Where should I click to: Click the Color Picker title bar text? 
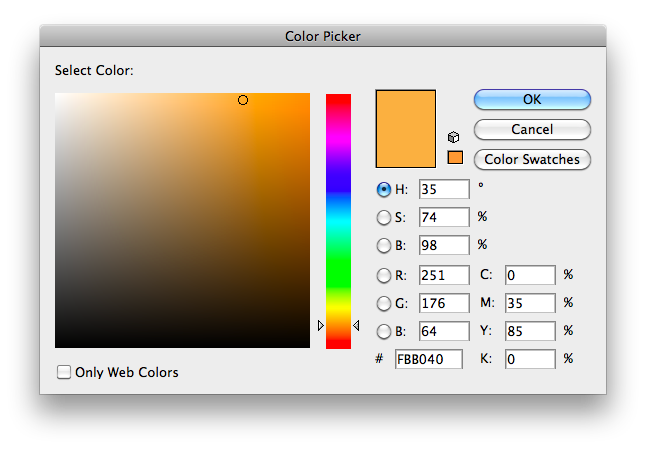tap(323, 36)
